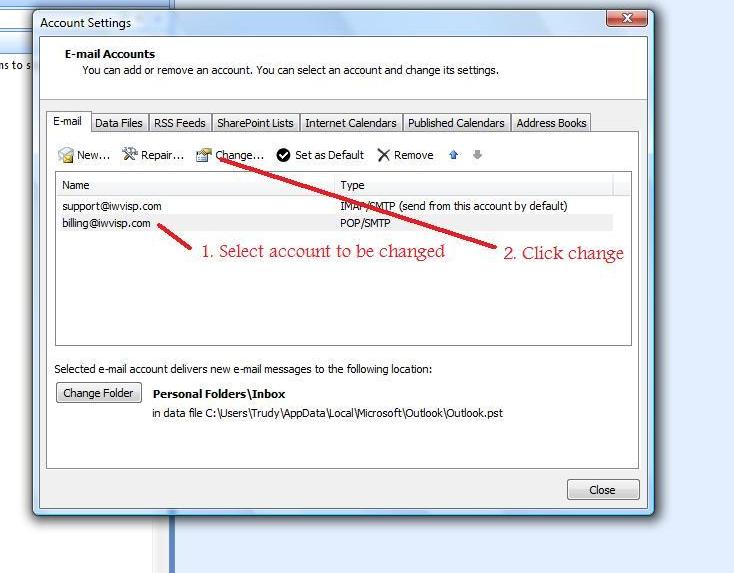Open the Internet Calendars tab
This screenshot has height=573, width=734.
coord(350,123)
